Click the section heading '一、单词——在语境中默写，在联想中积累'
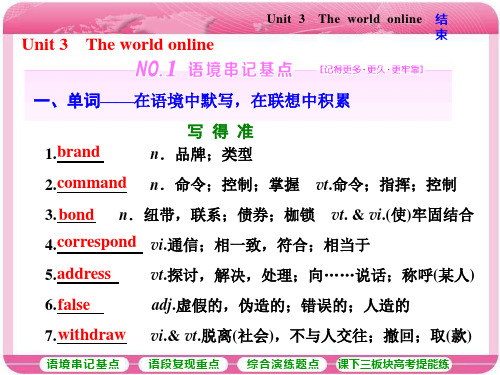 (192, 100)
